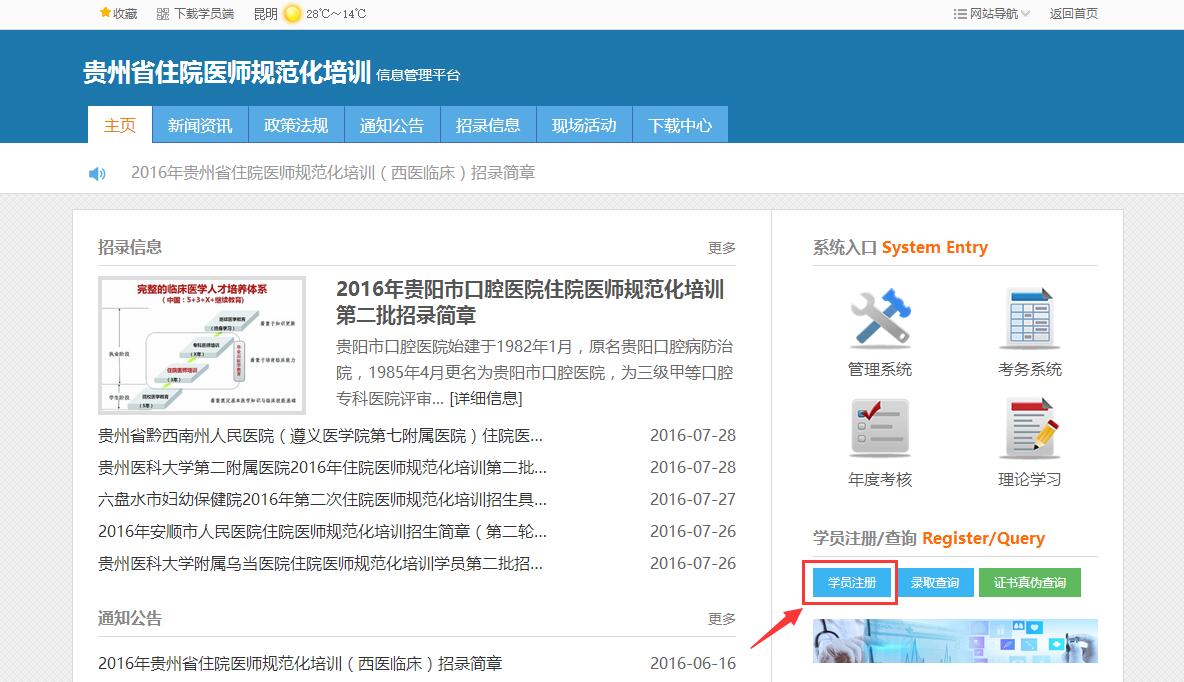Click the 下载学员端 download icon
The image size is (1184, 682).
coord(164,14)
